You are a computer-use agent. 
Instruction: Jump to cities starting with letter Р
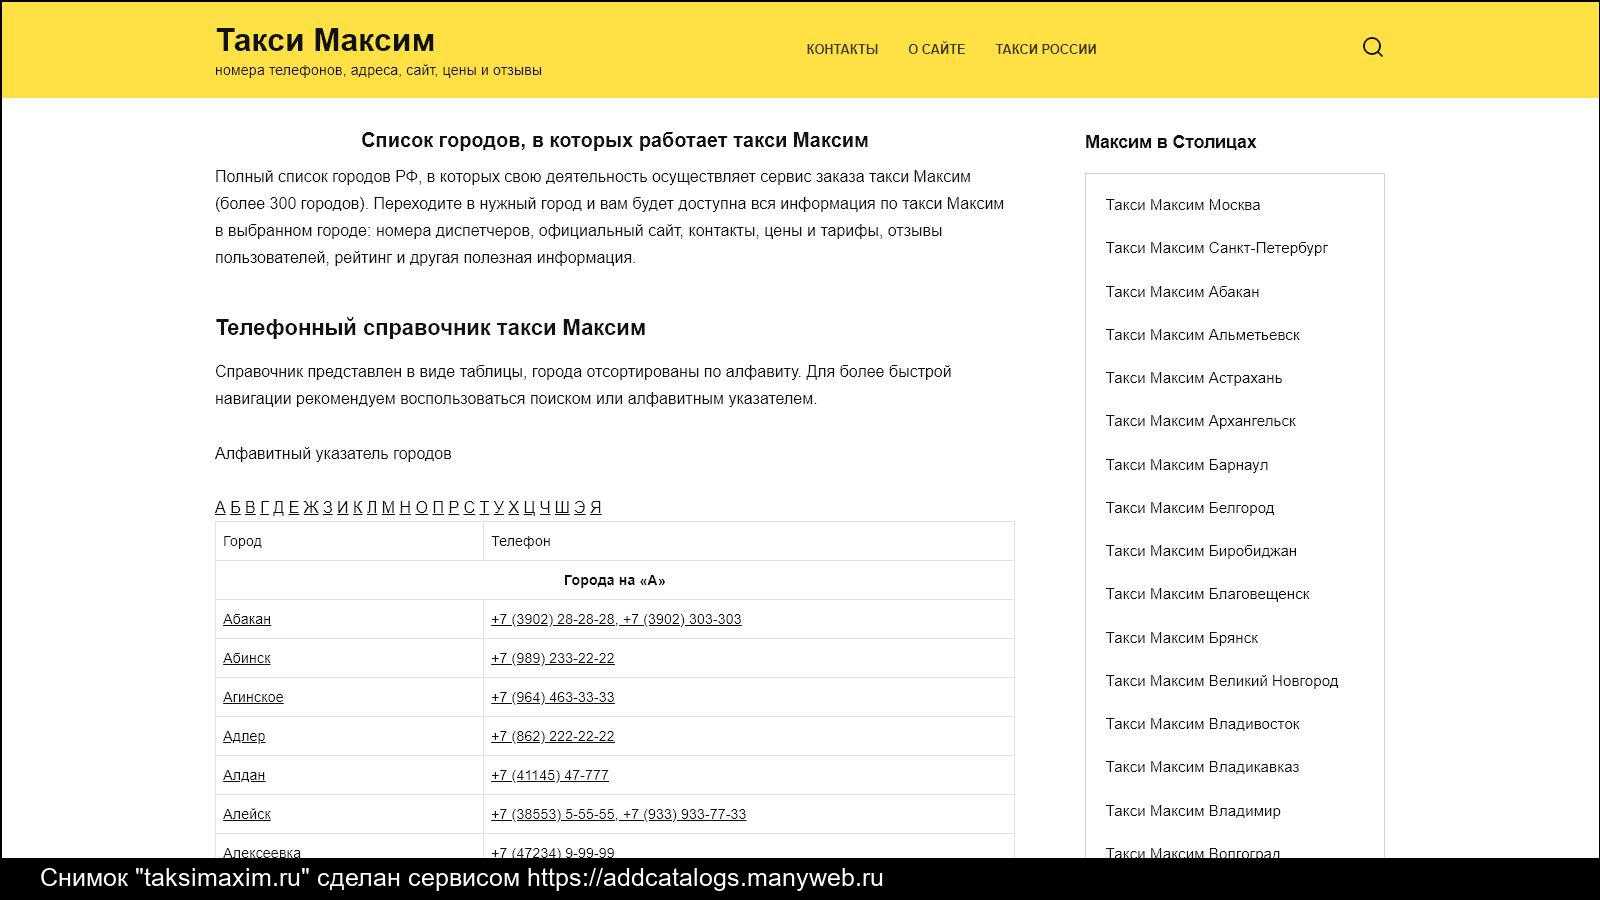click(453, 507)
